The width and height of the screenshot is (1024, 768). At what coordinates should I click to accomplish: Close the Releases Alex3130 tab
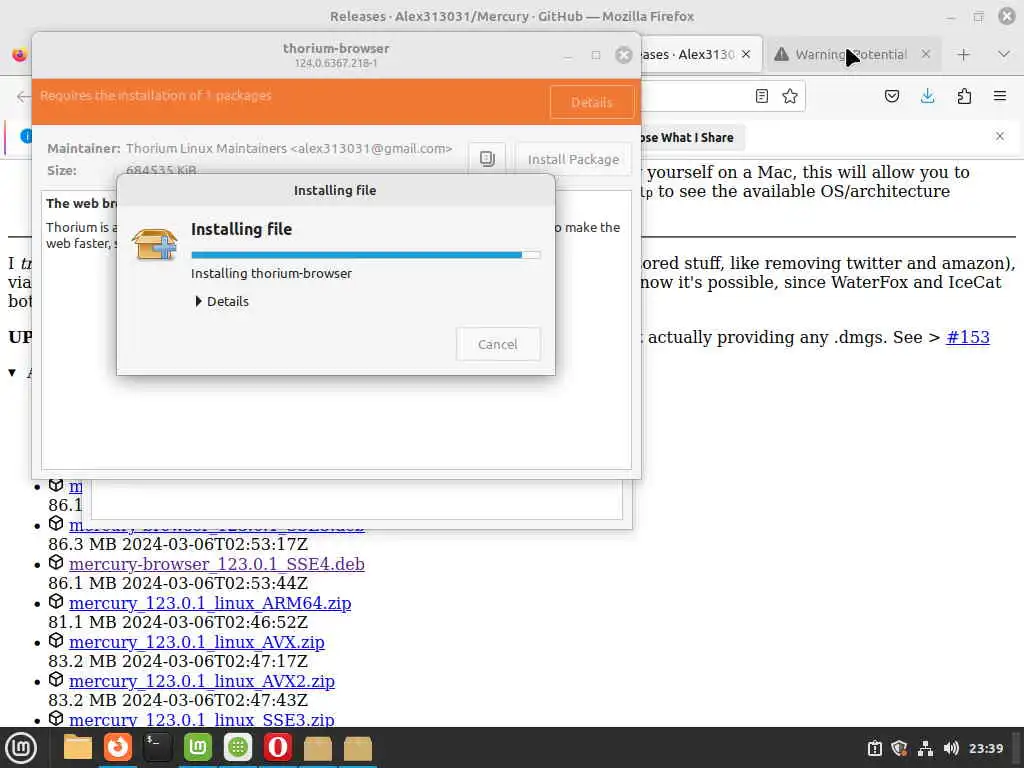click(x=746, y=54)
